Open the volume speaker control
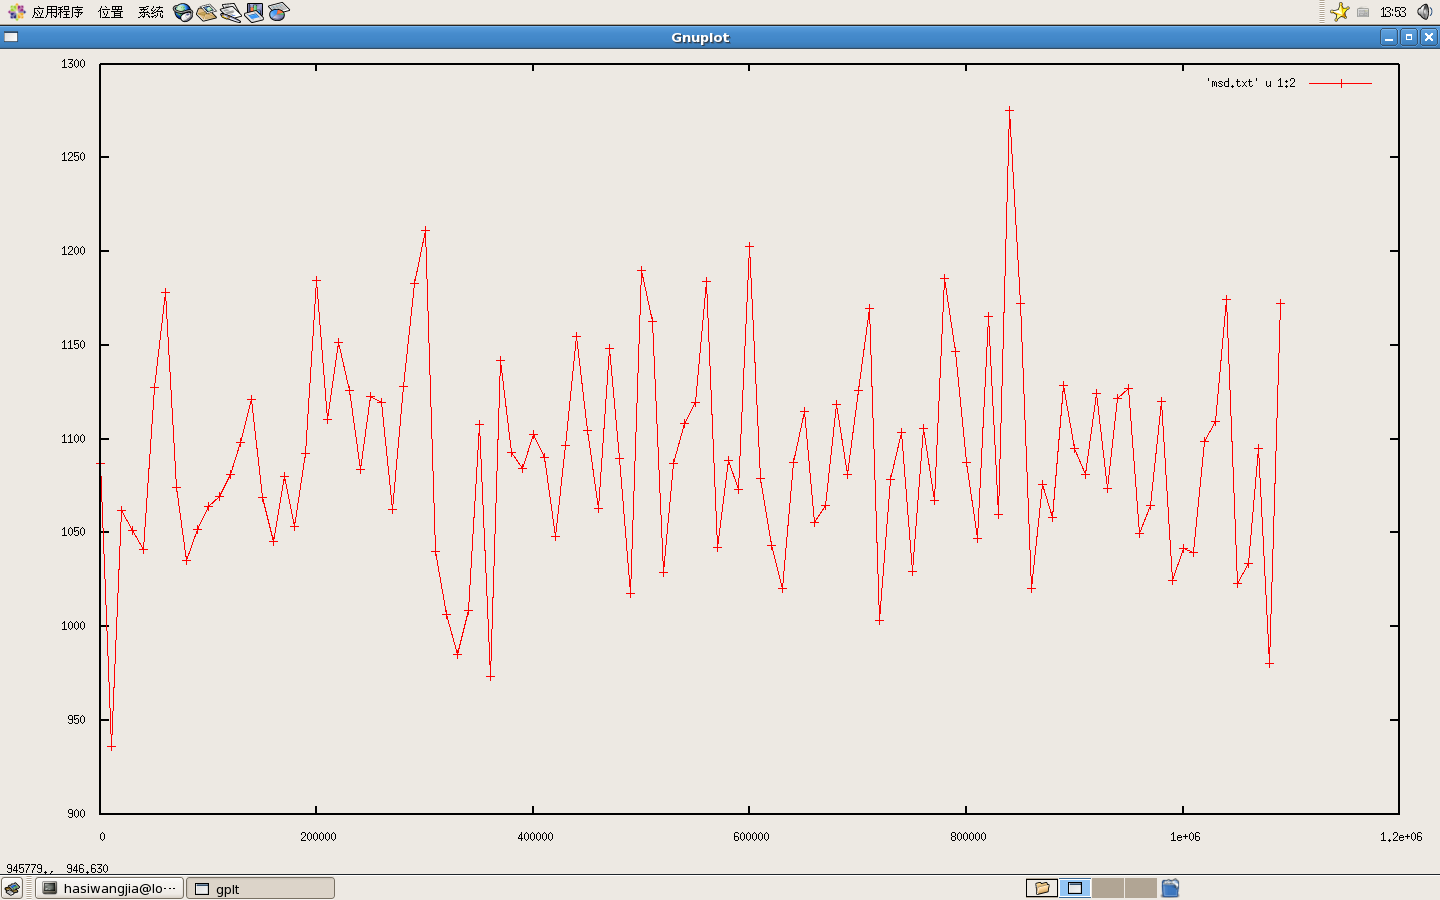1440x900 pixels. point(1425,12)
